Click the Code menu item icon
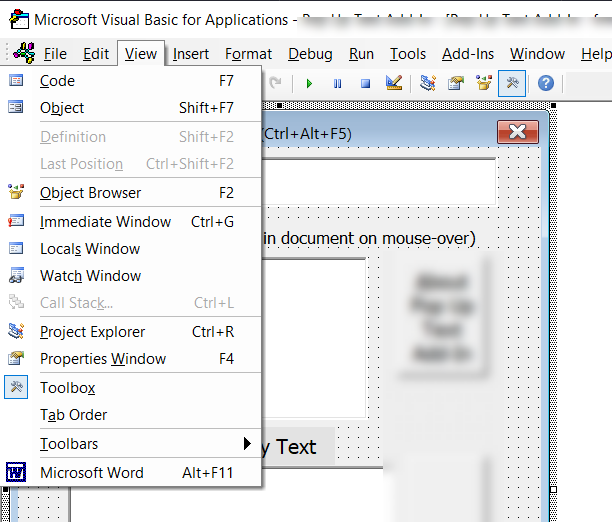Image resolution: width=612 pixels, height=522 pixels. click(x=16, y=80)
